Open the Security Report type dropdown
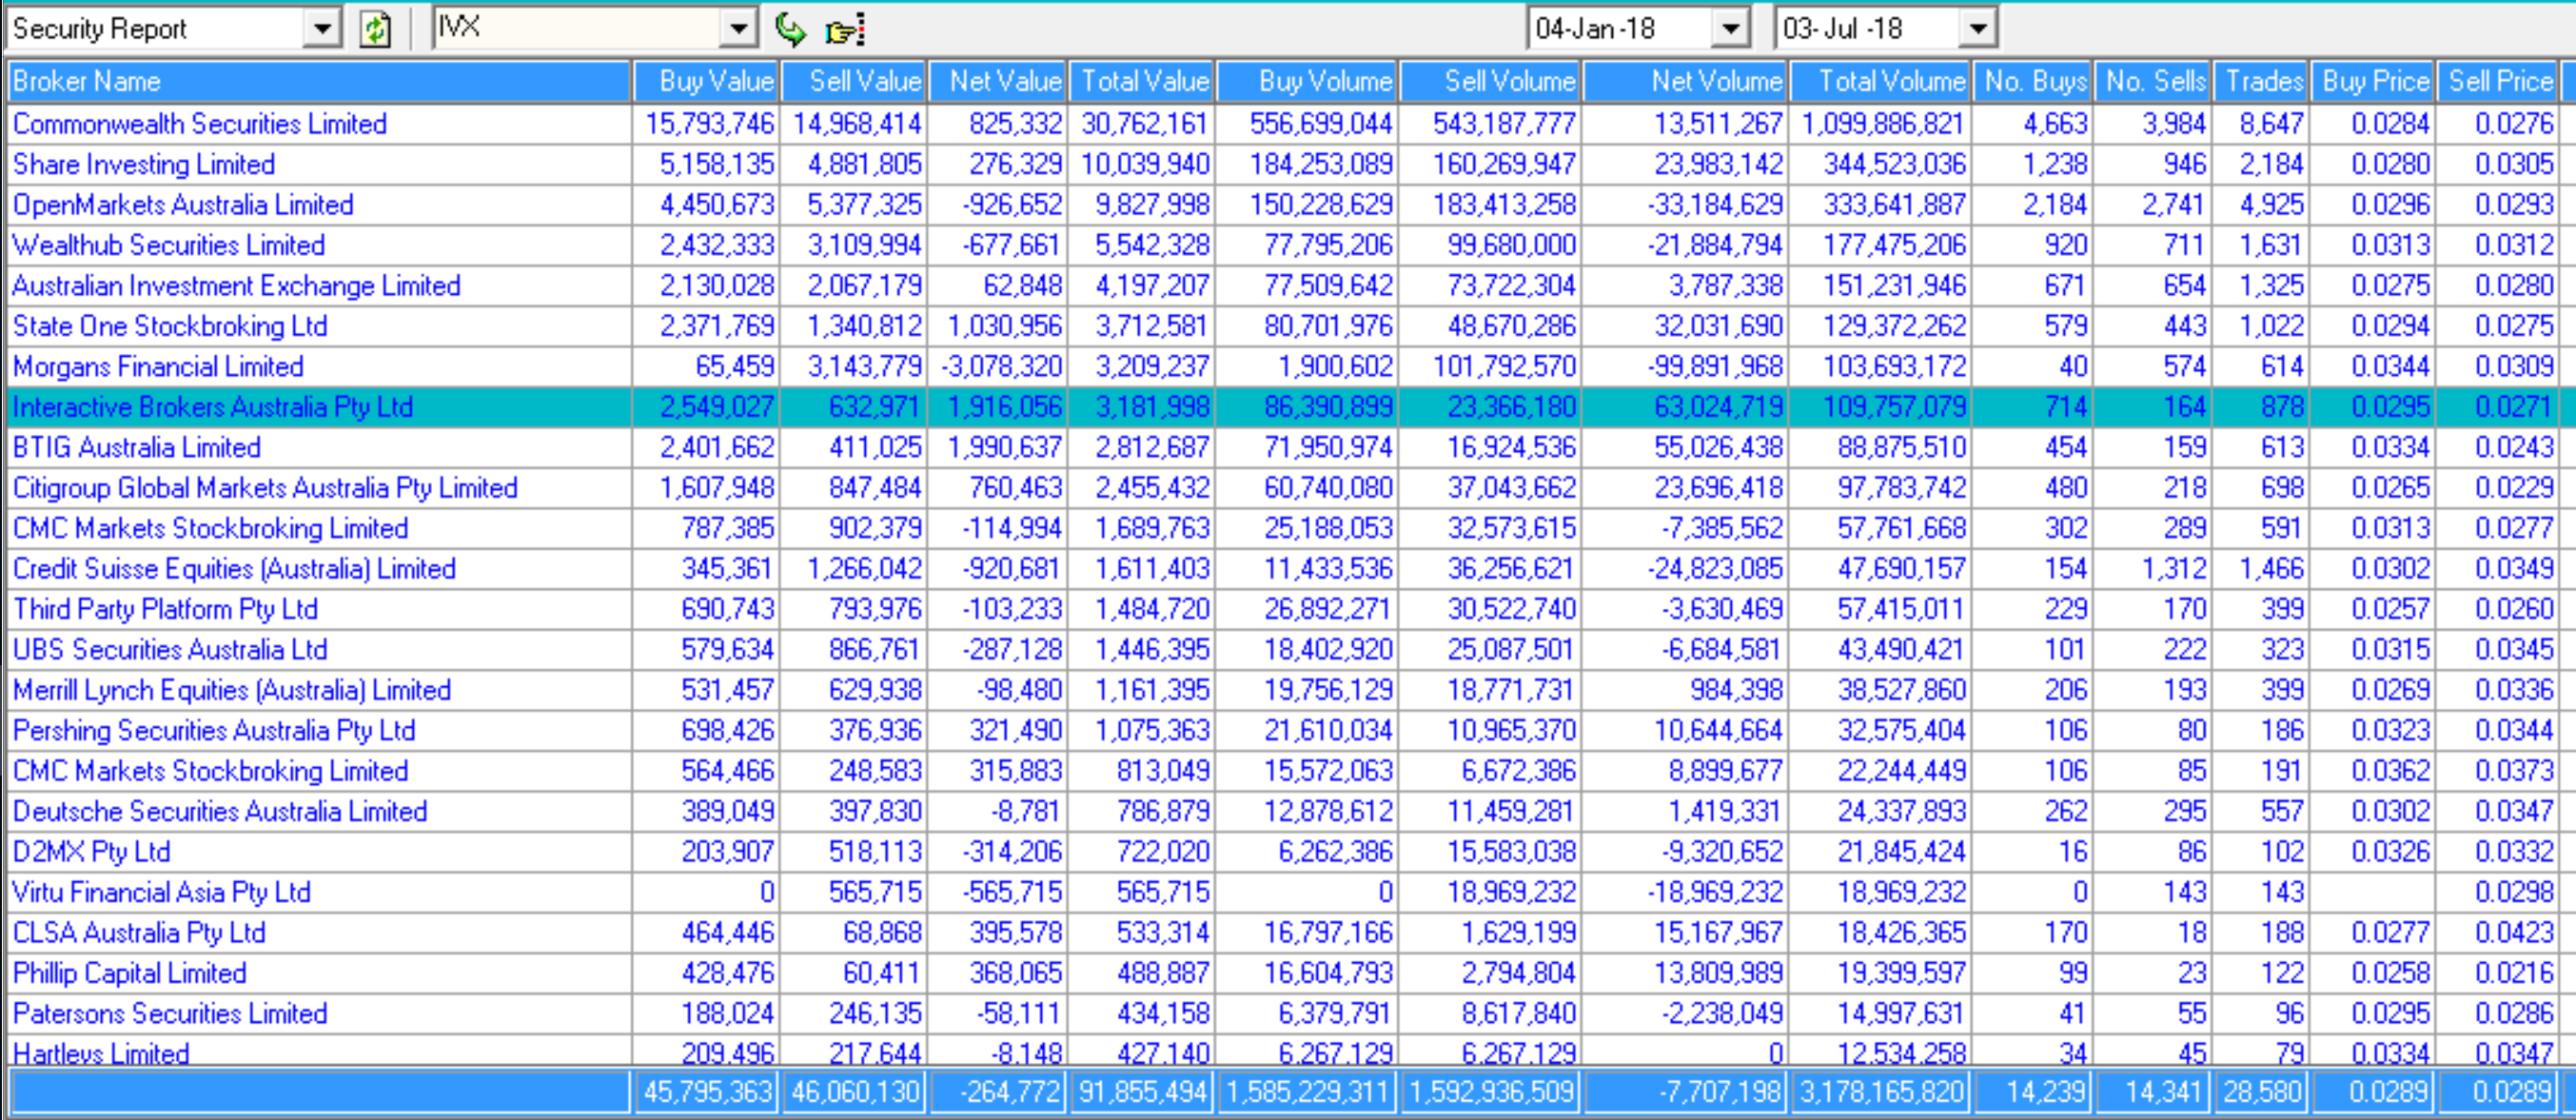 pyautogui.click(x=321, y=29)
